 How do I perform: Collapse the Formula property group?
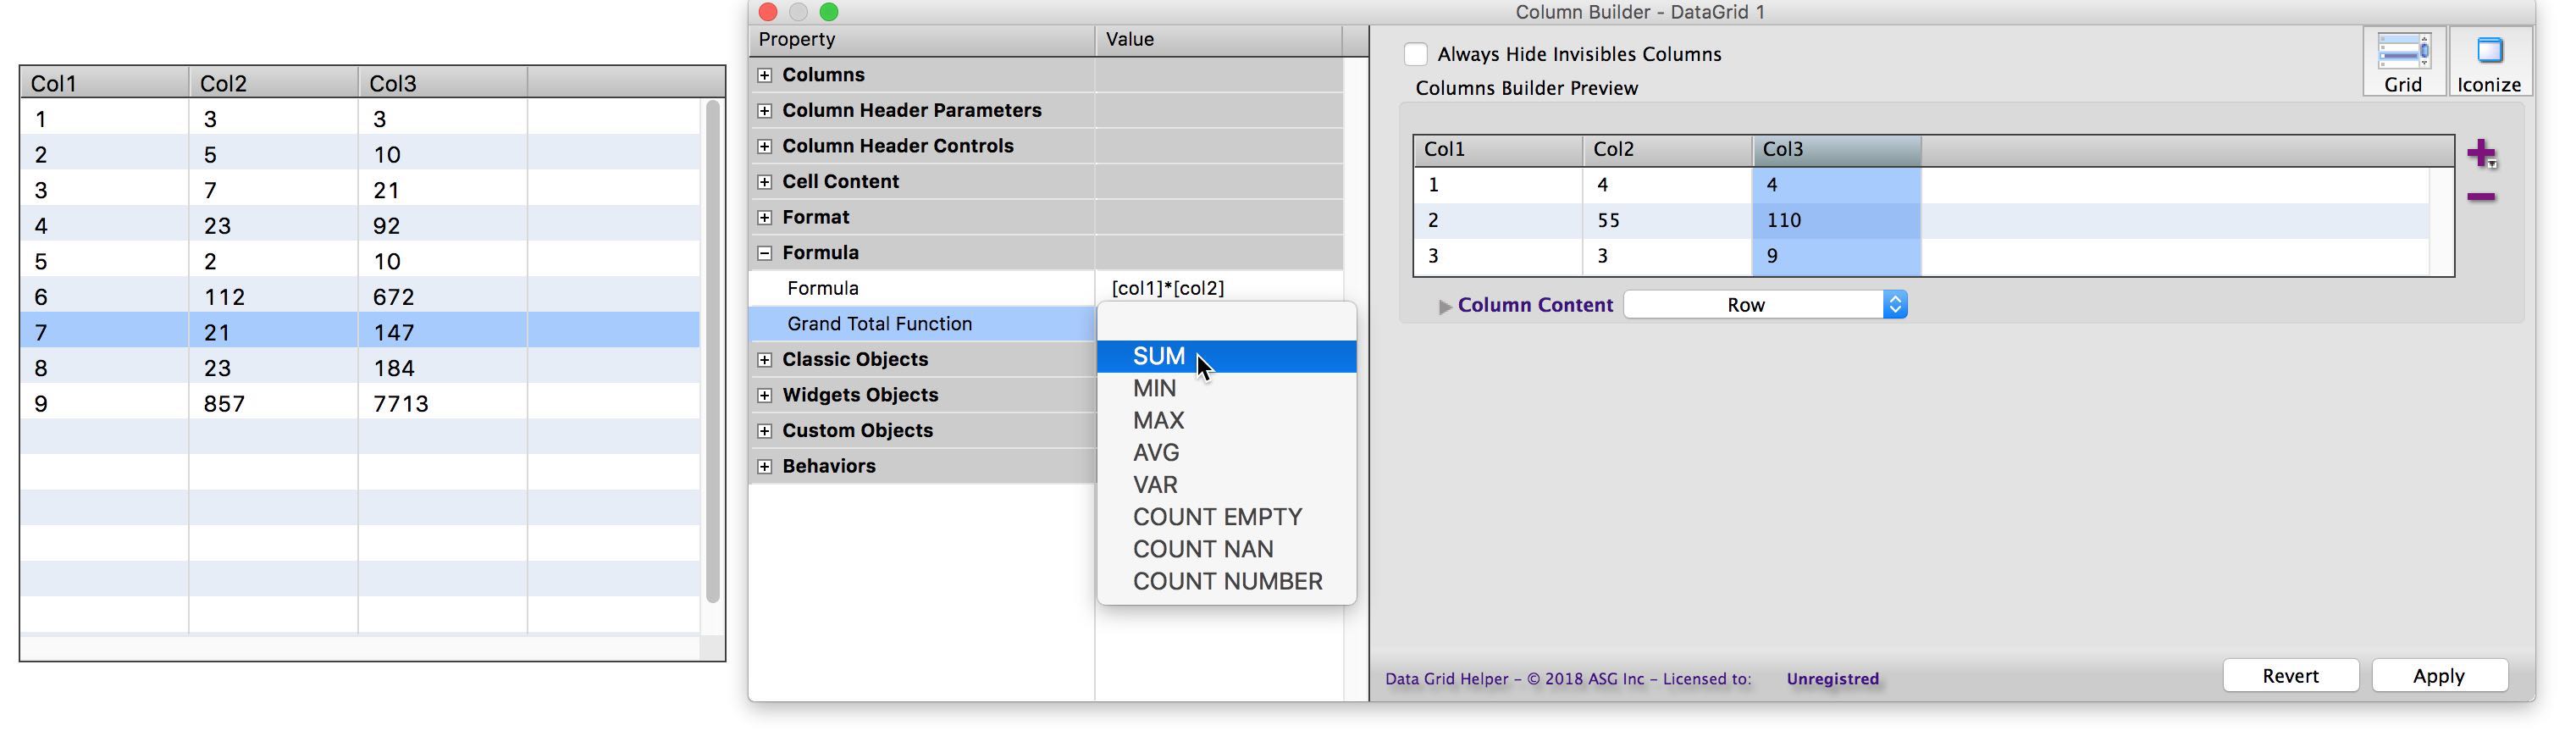pos(765,253)
